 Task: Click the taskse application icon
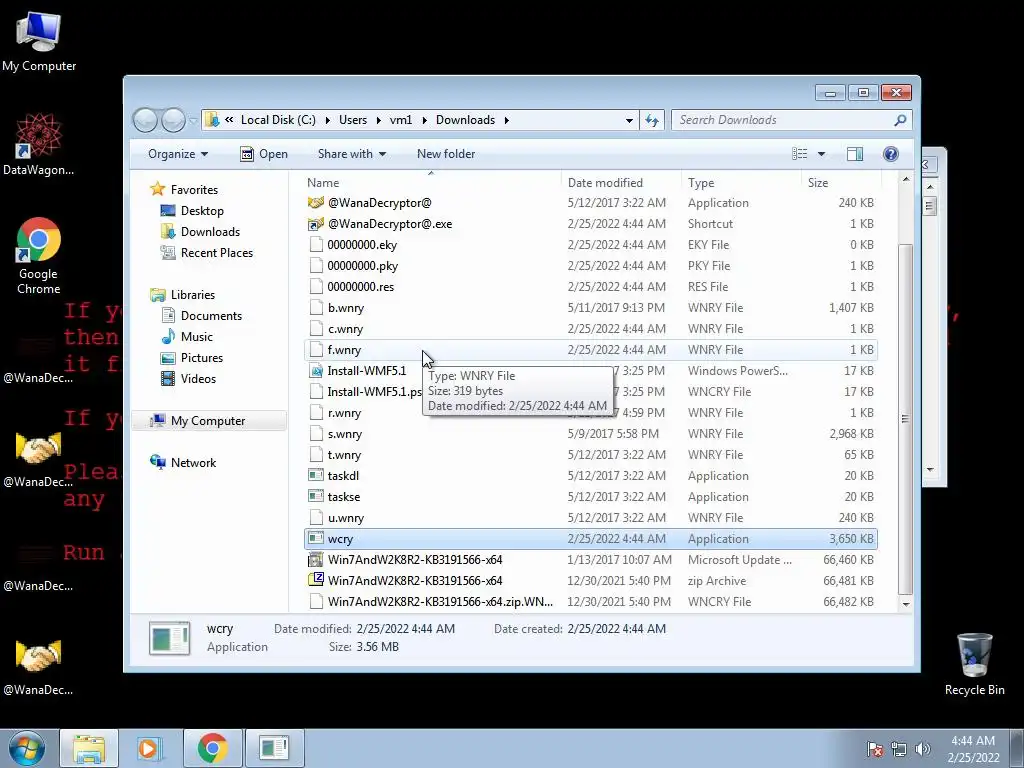[316, 496]
